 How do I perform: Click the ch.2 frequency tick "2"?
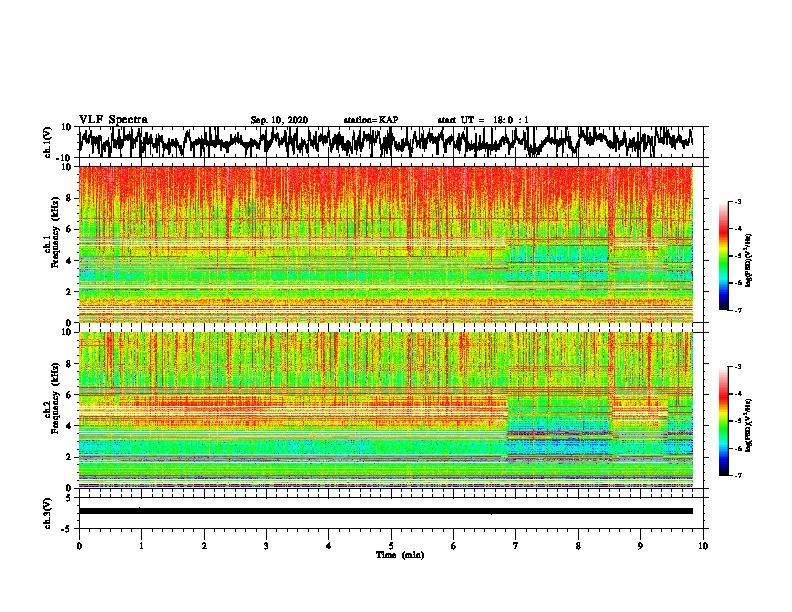point(70,457)
